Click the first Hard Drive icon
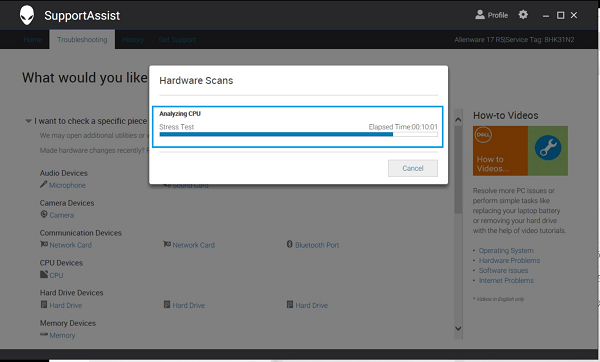The width and height of the screenshot is (600, 362). (x=44, y=305)
